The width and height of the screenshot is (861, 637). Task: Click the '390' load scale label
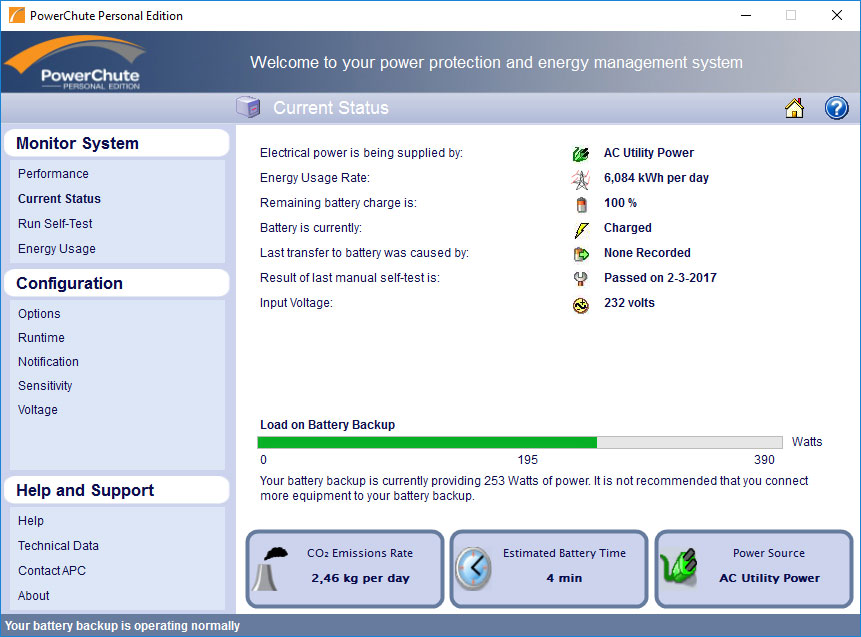click(x=764, y=460)
